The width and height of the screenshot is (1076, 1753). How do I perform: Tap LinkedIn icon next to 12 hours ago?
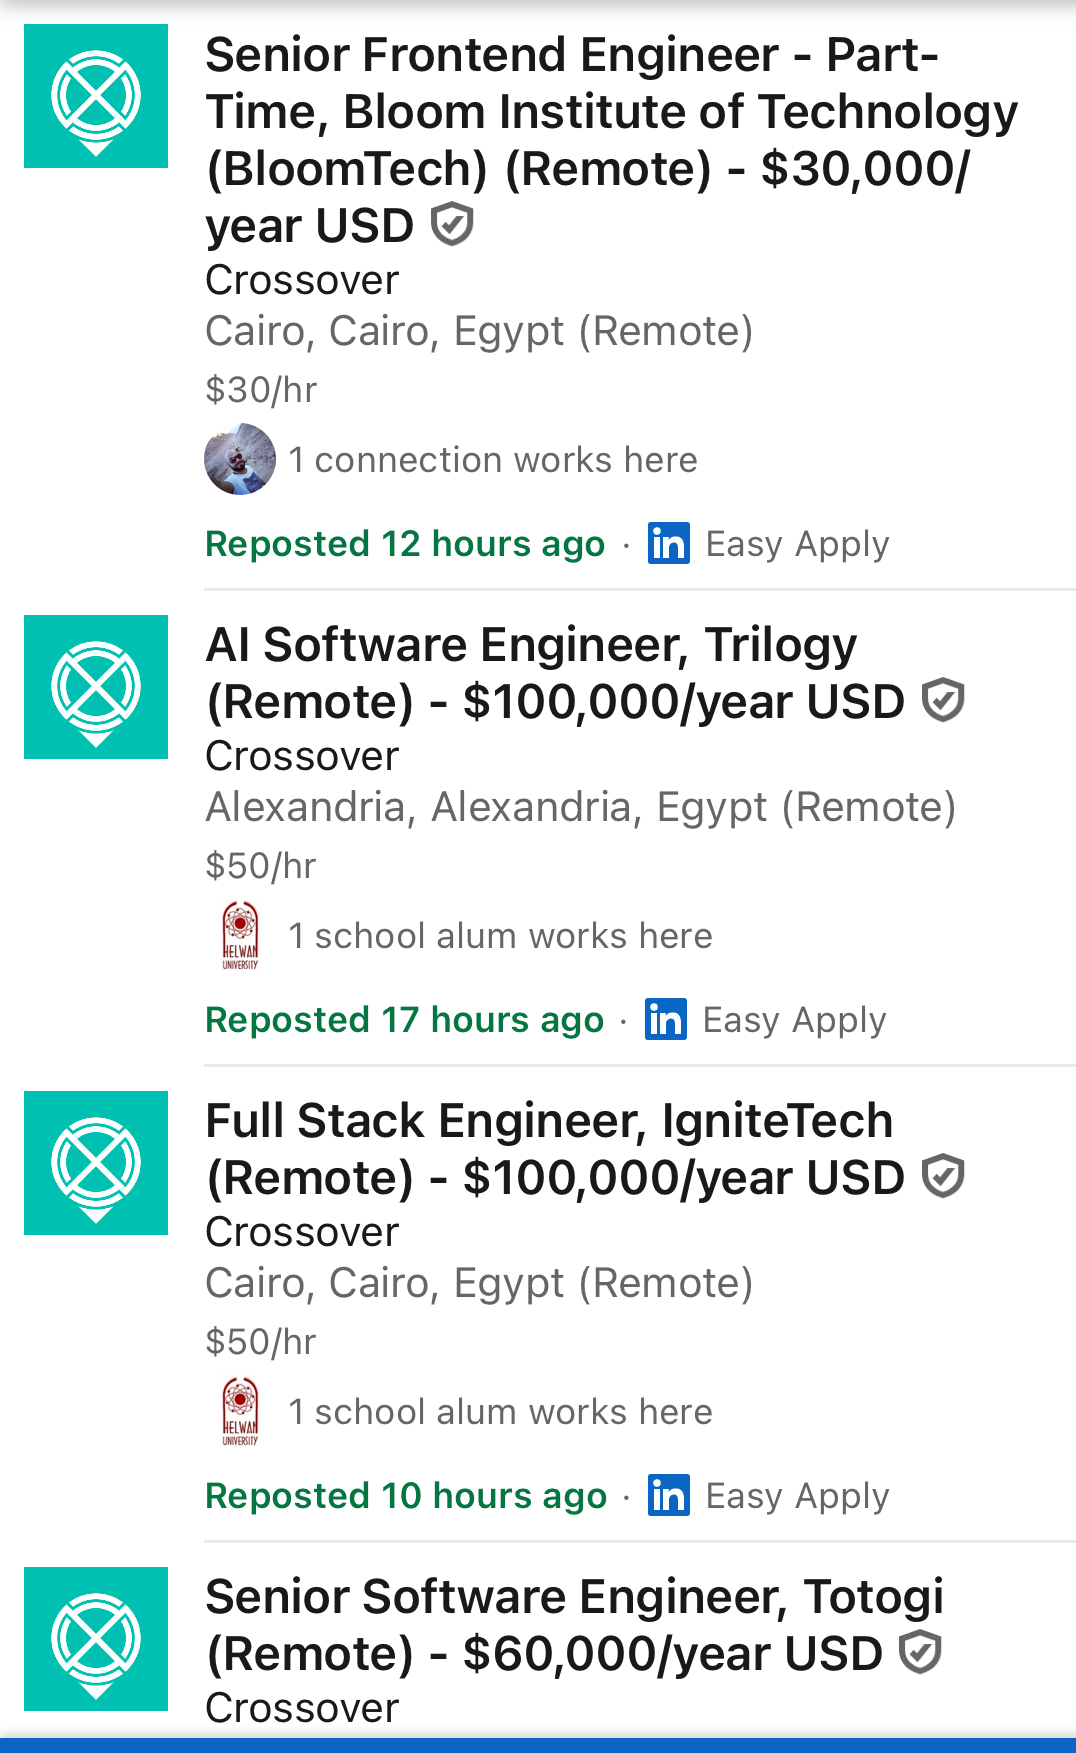668,544
